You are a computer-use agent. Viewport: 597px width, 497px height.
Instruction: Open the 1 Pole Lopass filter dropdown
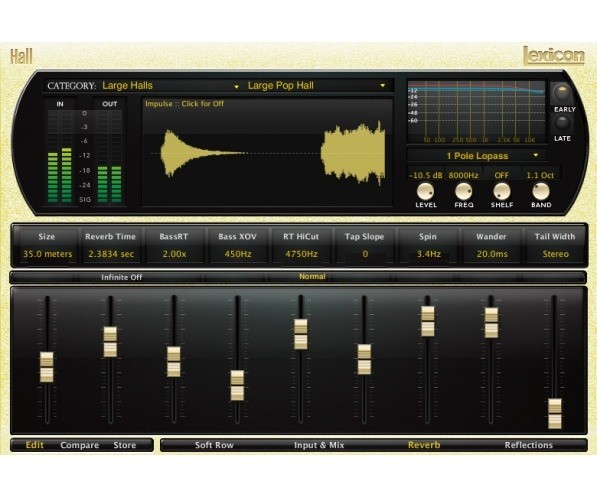[477, 155]
